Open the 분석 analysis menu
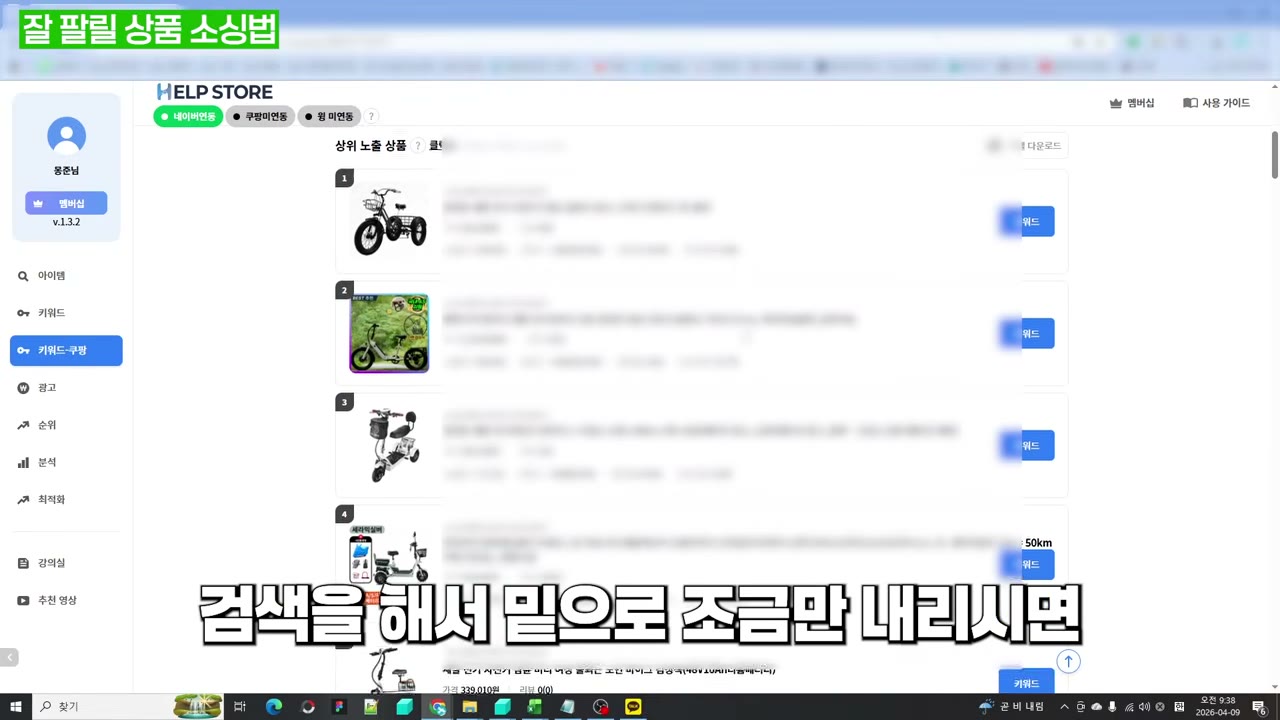The image size is (1280, 720). (x=66, y=462)
